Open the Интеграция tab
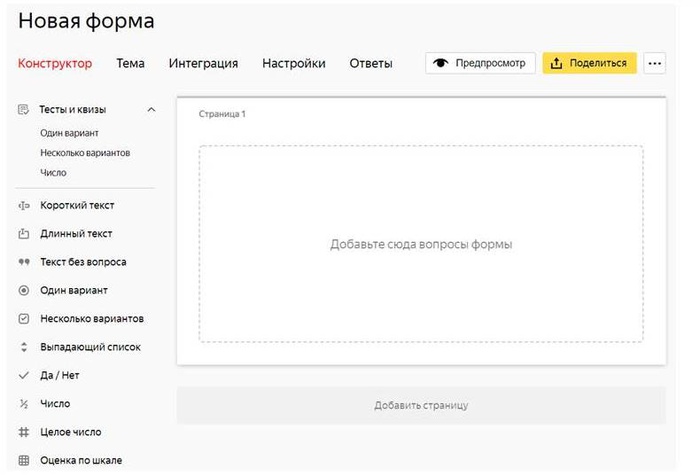Image resolution: width=700 pixels, height=476 pixels. 203,63
